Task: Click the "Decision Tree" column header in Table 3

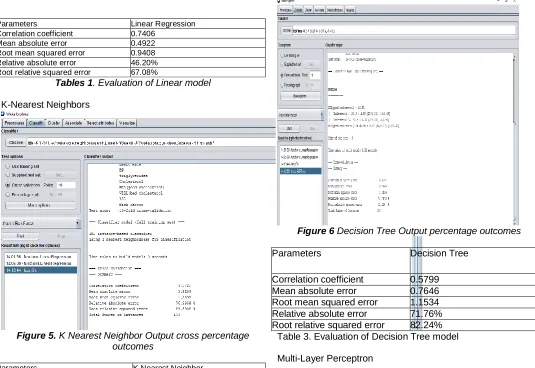Action: (473, 260)
